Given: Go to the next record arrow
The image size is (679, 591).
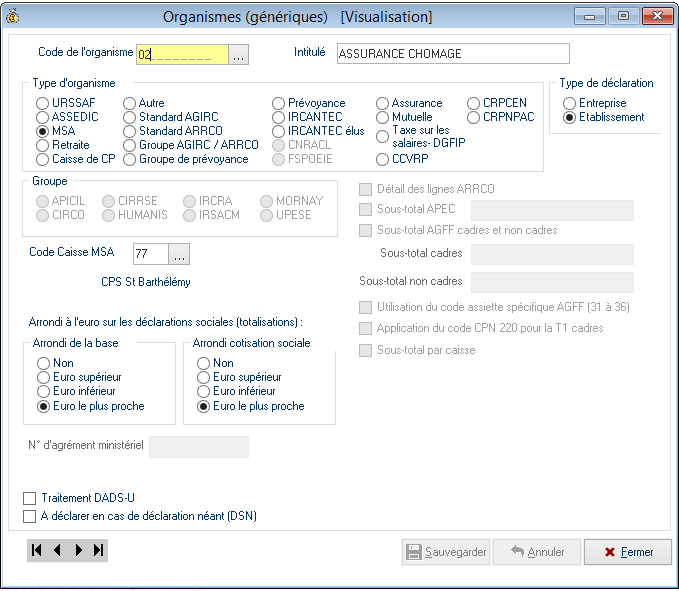Looking at the screenshot, I should click(78, 550).
